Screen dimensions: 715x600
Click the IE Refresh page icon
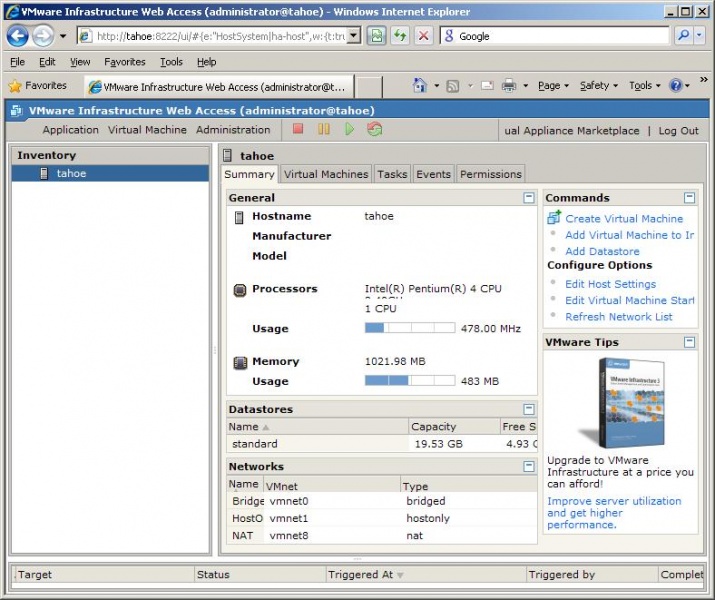(400, 35)
